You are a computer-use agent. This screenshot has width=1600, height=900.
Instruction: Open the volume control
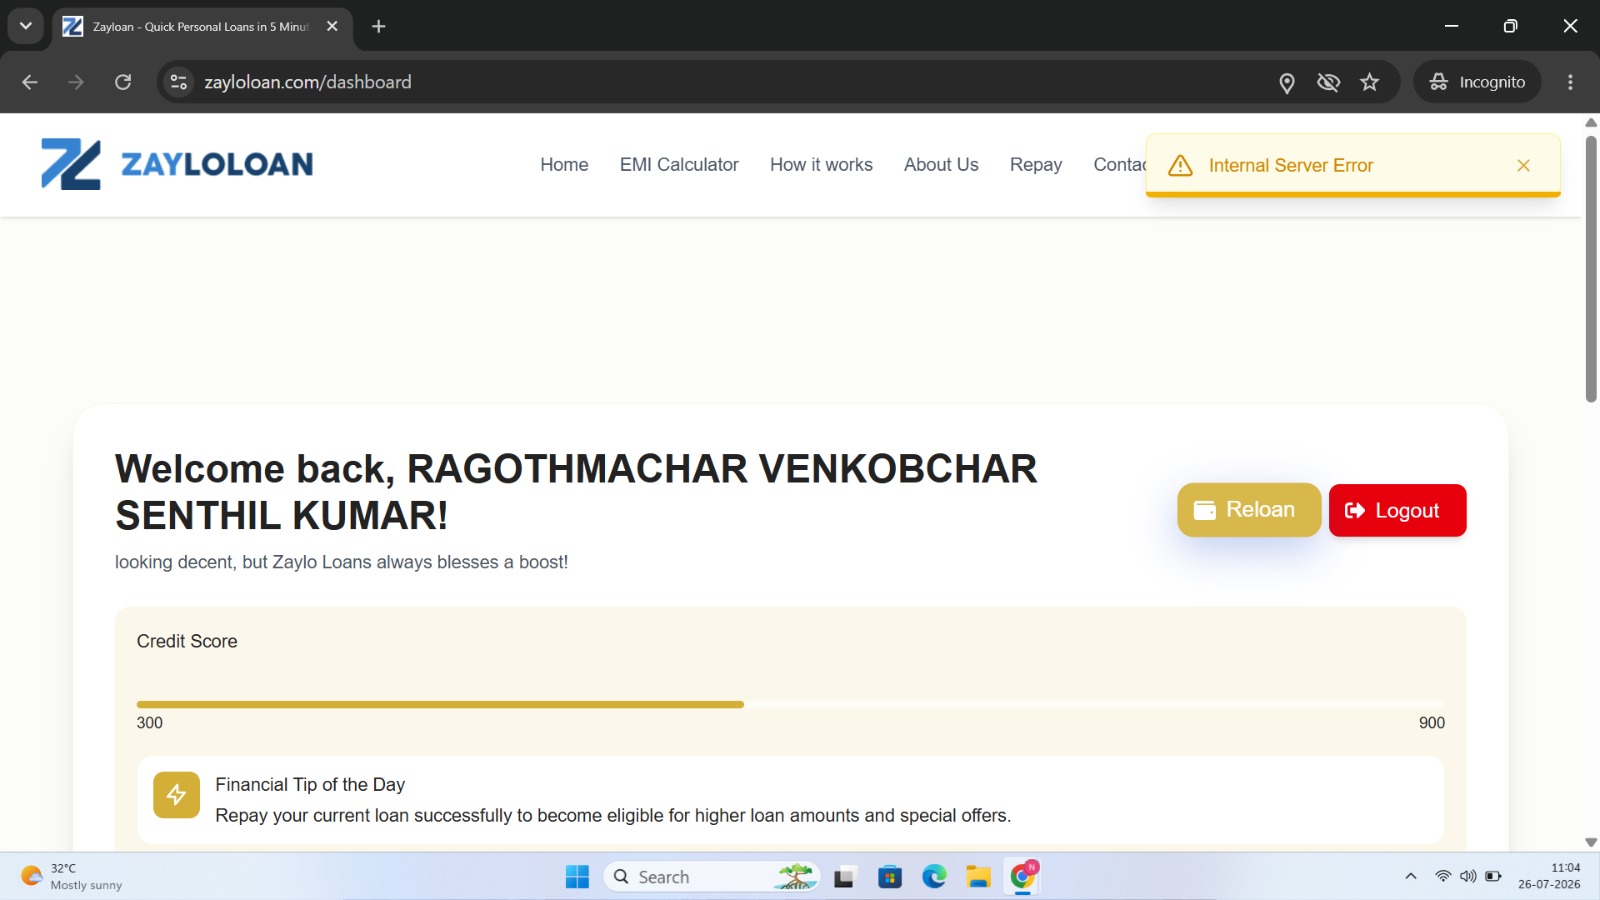pos(1468,877)
